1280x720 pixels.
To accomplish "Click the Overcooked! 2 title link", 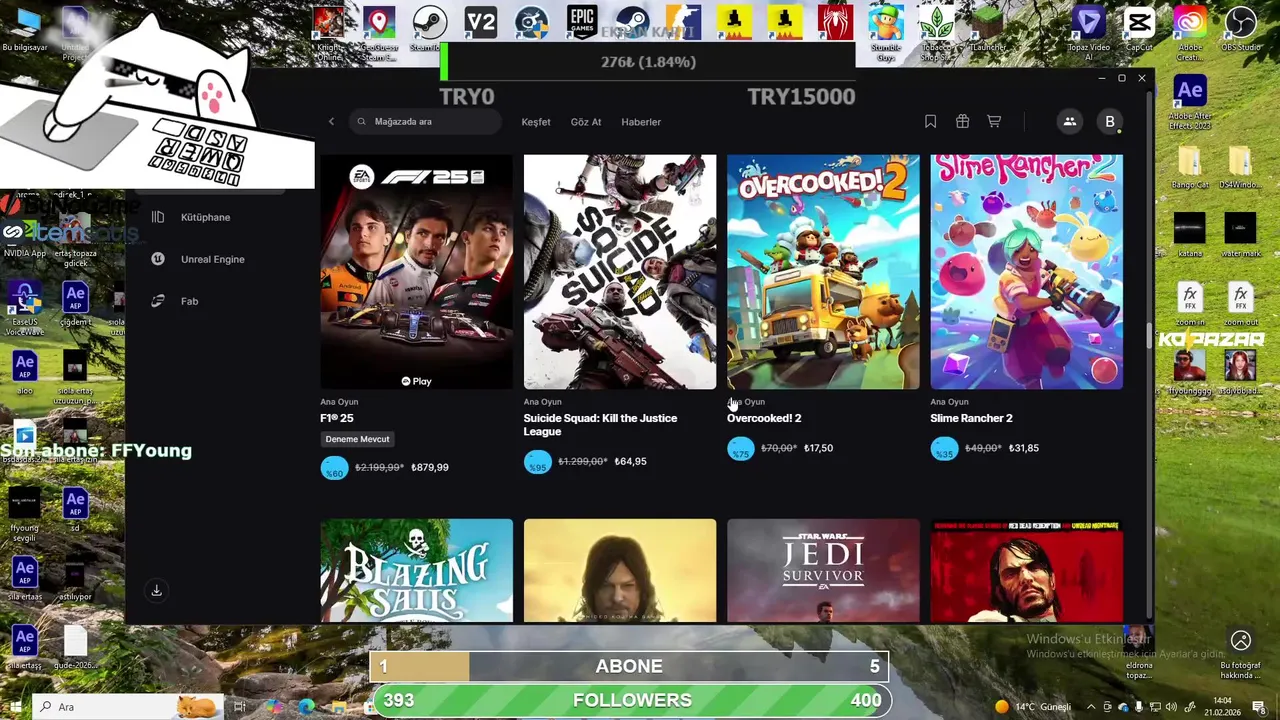I will point(764,418).
